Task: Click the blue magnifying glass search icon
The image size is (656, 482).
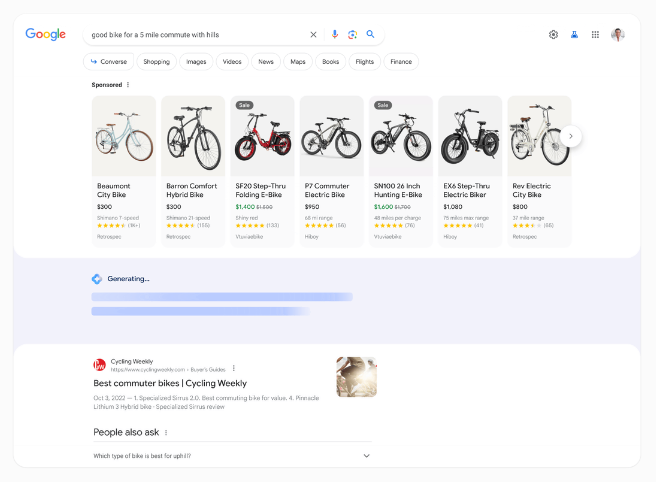Action: click(x=370, y=34)
